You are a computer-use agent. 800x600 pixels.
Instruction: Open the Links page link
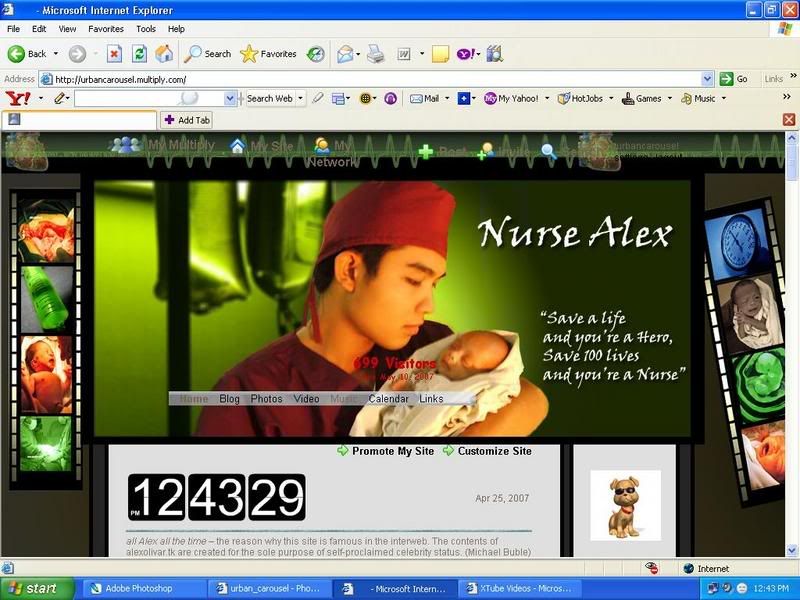431,399
